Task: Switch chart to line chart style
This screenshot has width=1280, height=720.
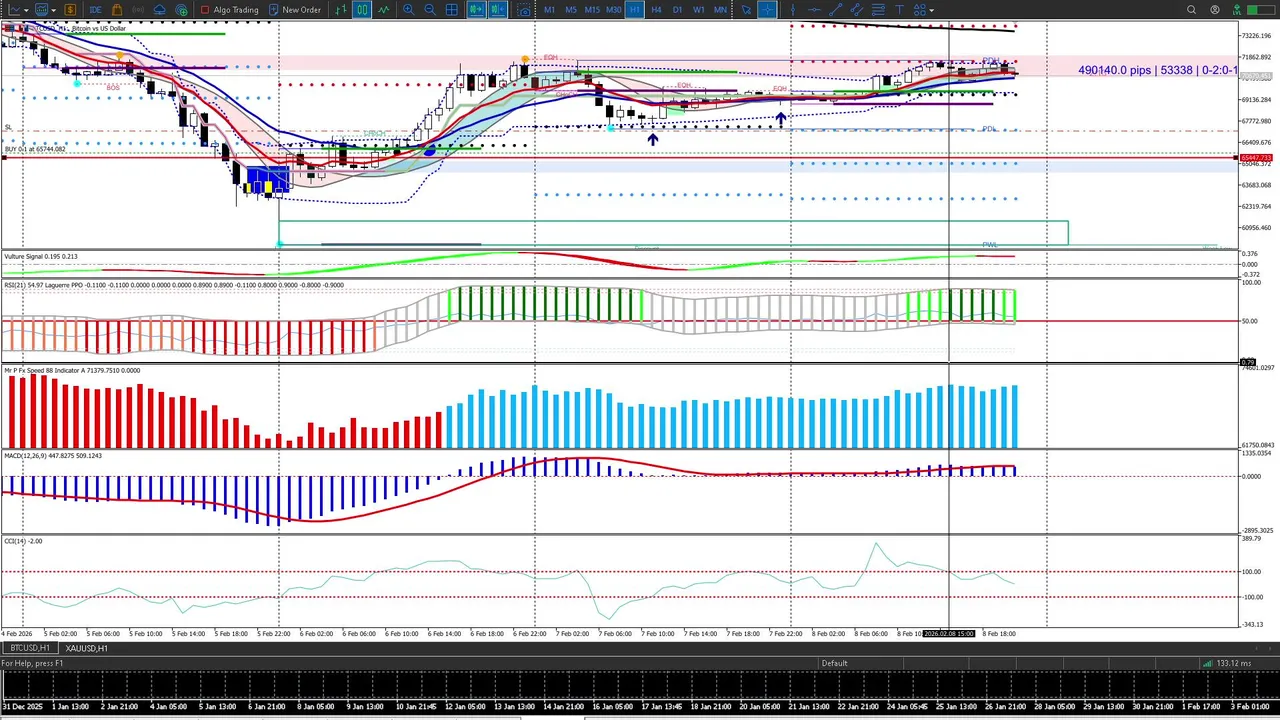Action: click(383, 10)
